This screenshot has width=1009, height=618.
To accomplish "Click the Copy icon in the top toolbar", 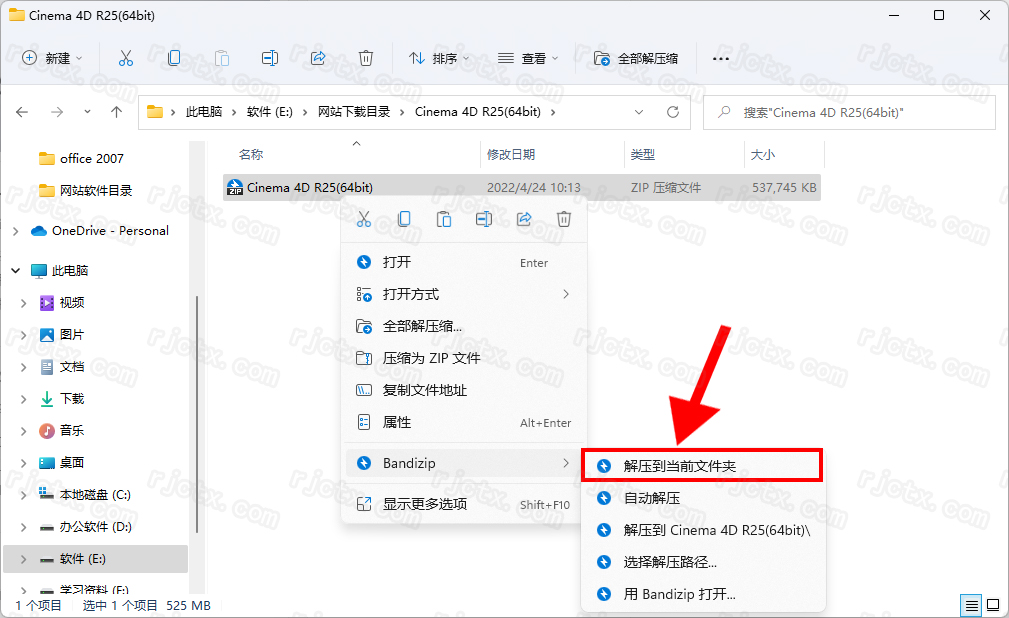I will (x=174, y=58).
